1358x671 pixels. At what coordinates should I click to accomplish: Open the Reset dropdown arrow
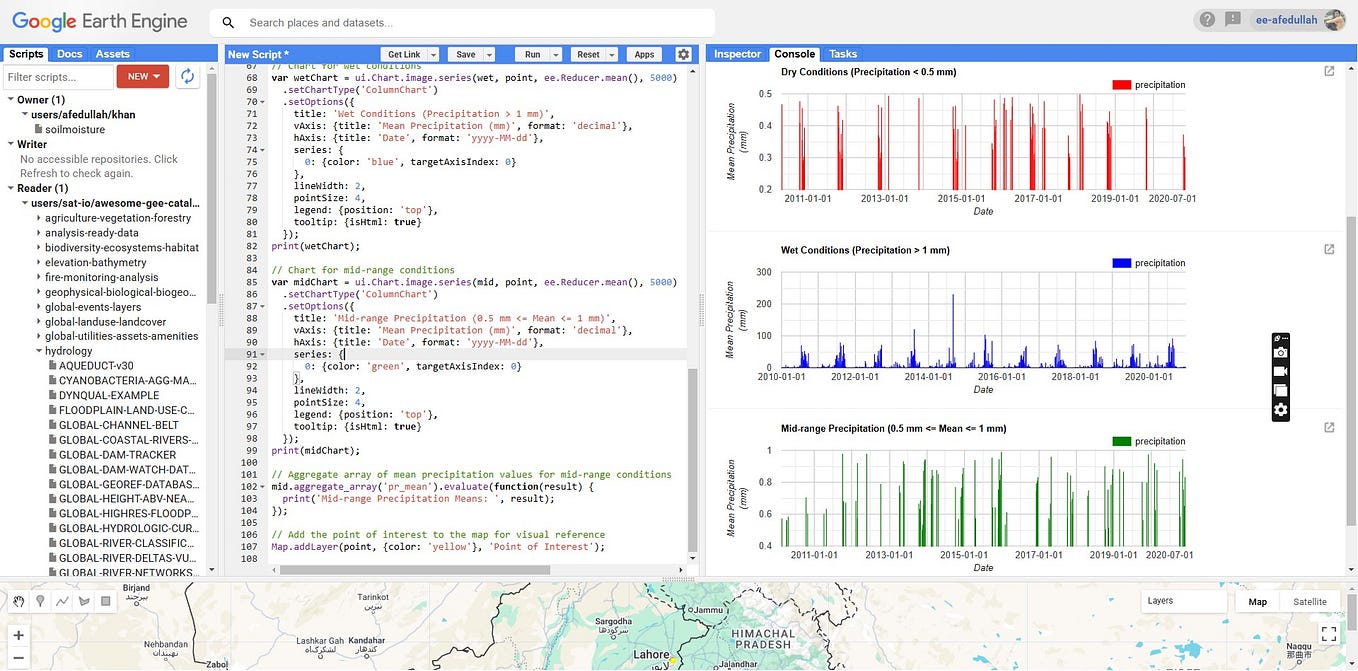click(x=612, y=55)
